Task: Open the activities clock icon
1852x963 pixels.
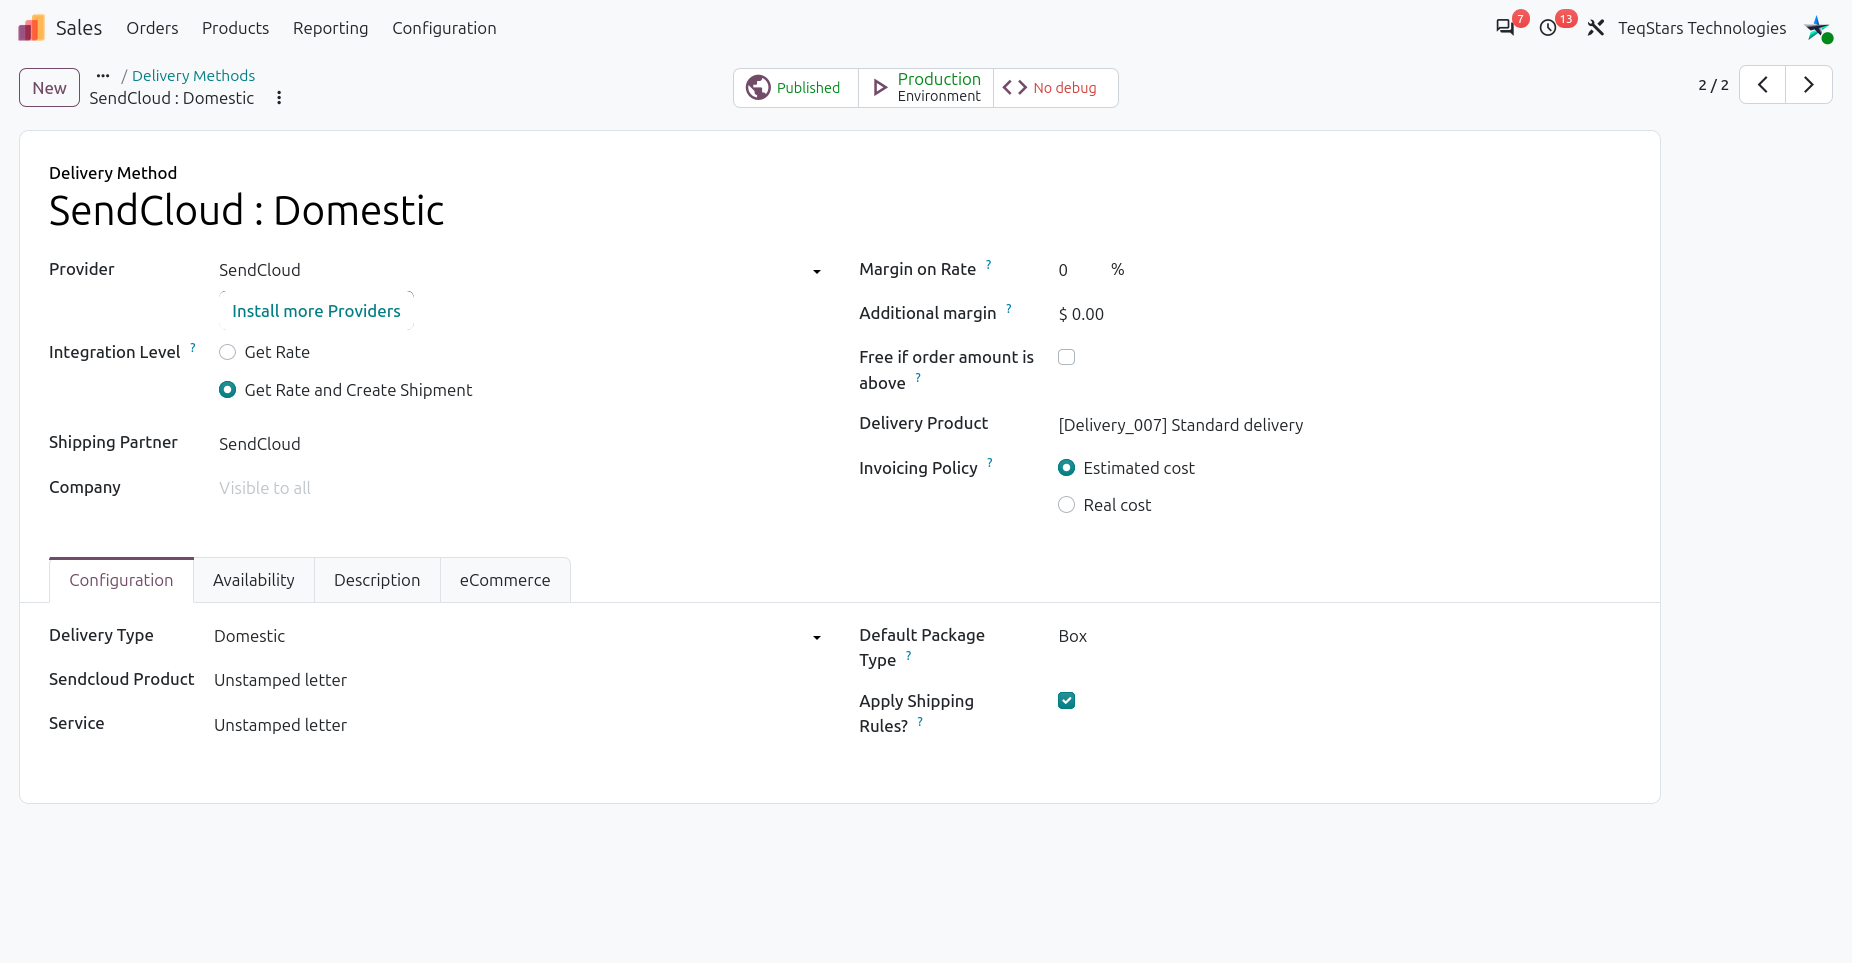Action: (x=1548, y=28)
